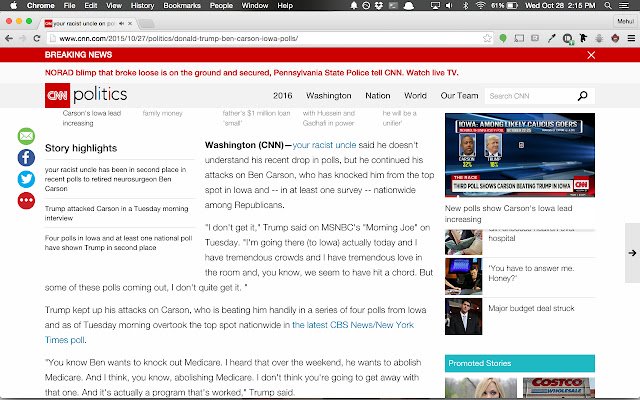Click the volume icon in the menu bar
The image size is (640, 400).
[449, 5]
